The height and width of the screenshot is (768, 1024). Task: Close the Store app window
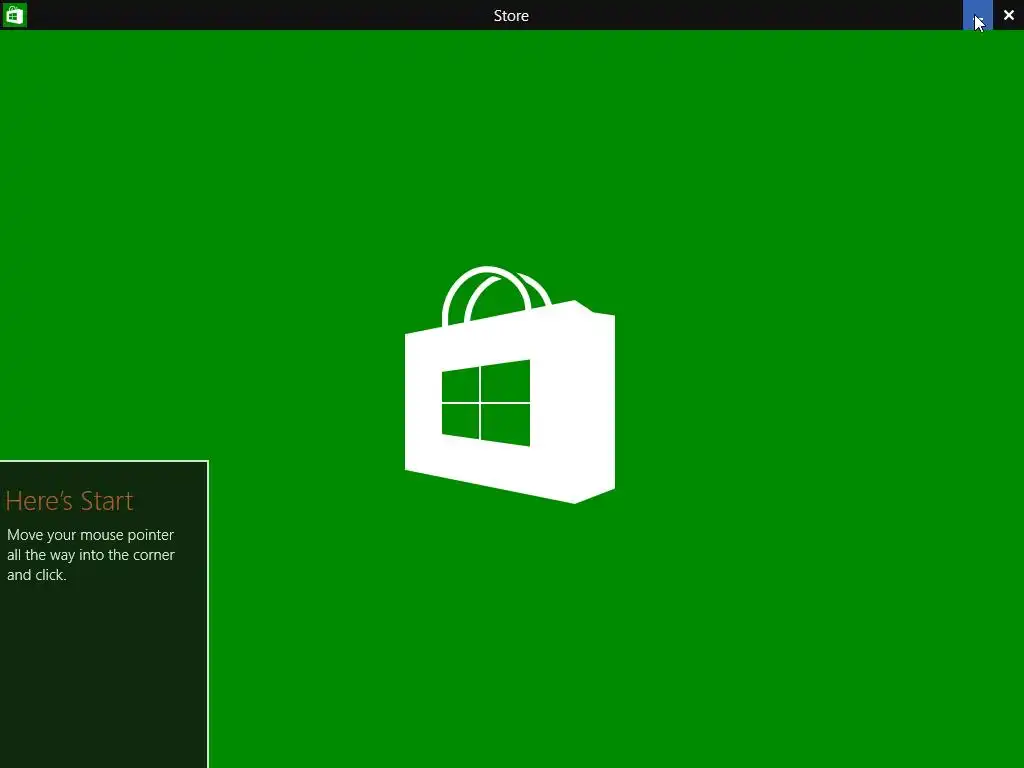point(1008,15)
